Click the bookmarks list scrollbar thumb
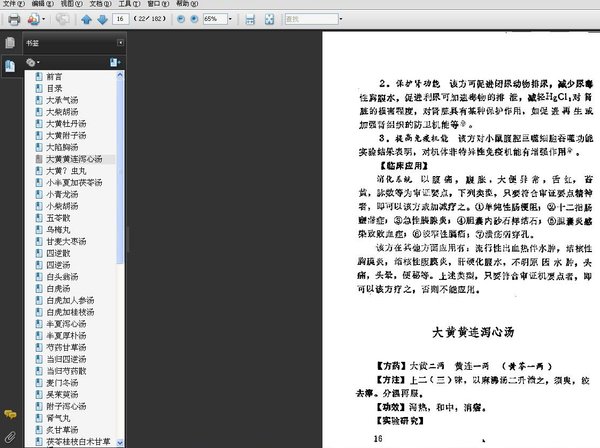 [x=120, y=171]
